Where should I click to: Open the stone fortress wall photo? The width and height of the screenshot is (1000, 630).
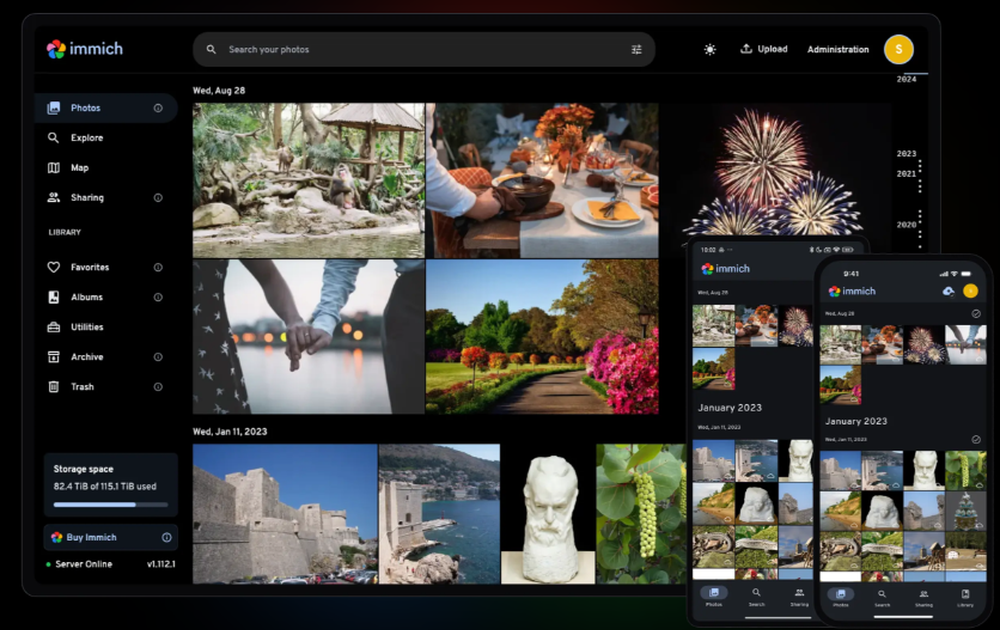(285, 514)
